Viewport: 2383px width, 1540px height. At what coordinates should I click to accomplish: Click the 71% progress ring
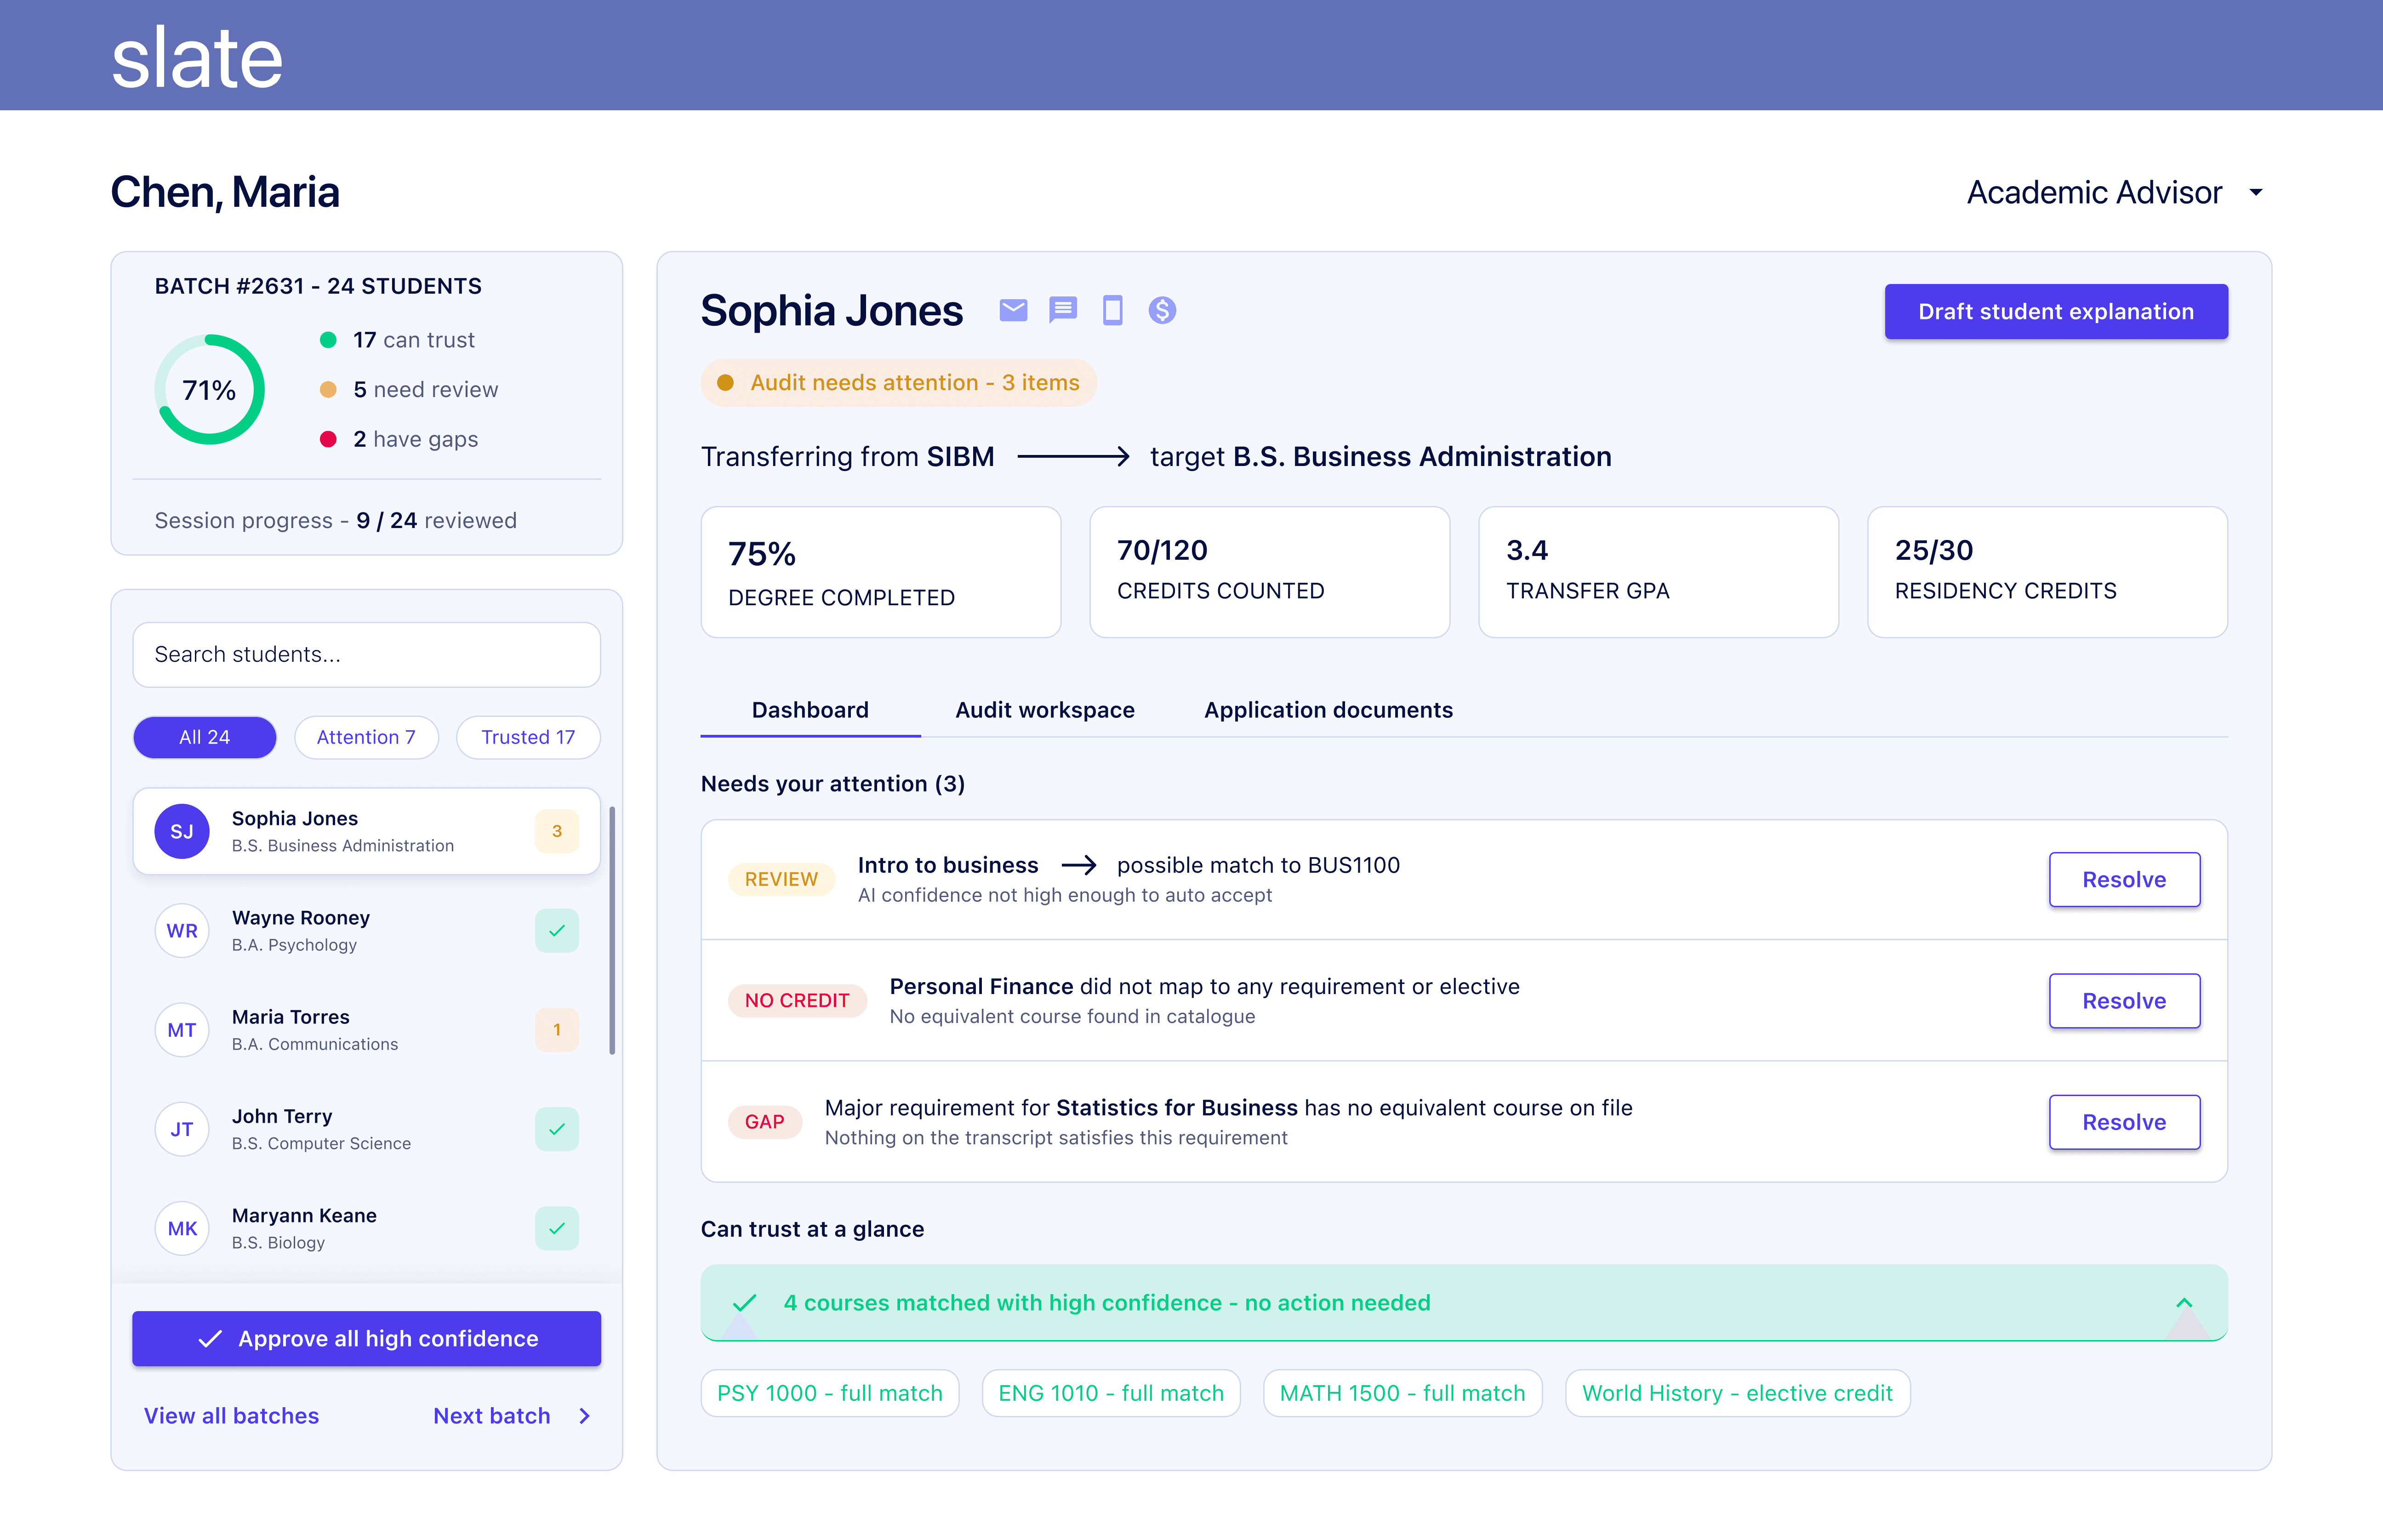coord(209,389)
